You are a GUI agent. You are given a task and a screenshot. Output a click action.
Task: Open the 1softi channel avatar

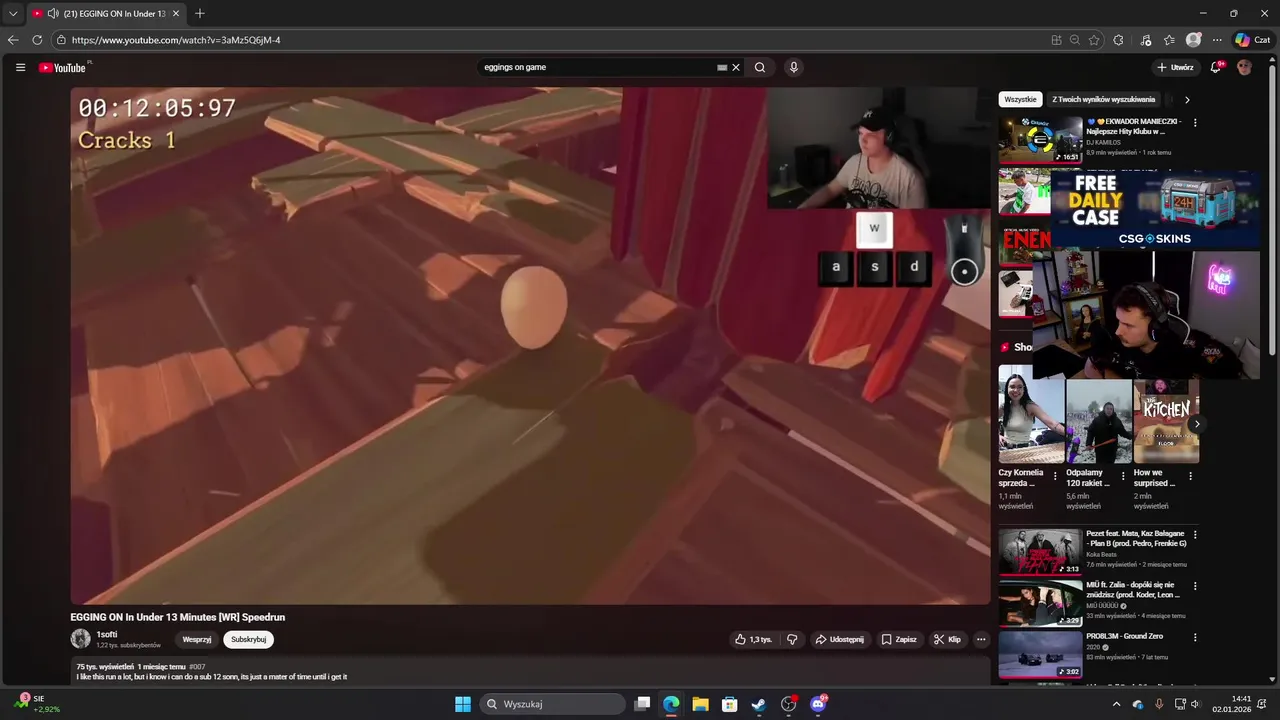[x=80, y=639]
